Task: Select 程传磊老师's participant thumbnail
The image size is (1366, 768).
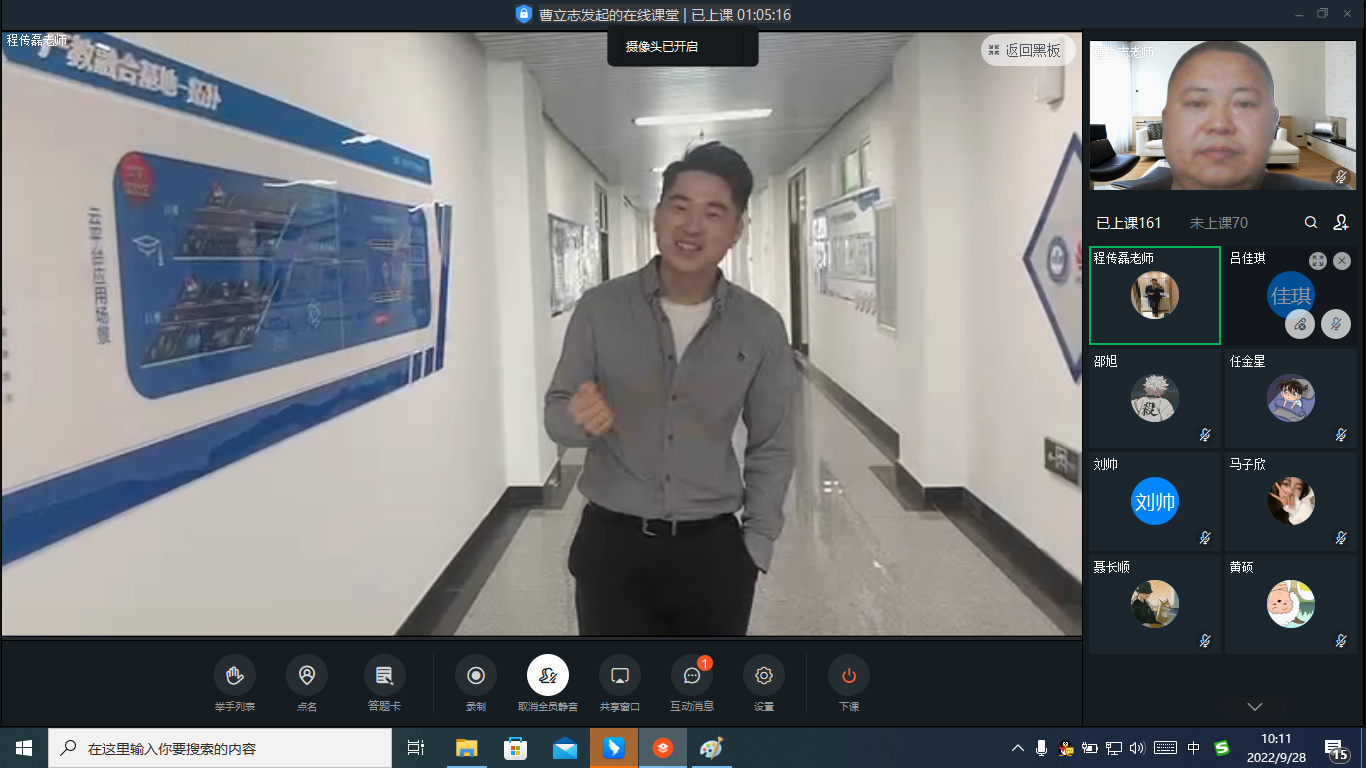Action: [1154, 296]
